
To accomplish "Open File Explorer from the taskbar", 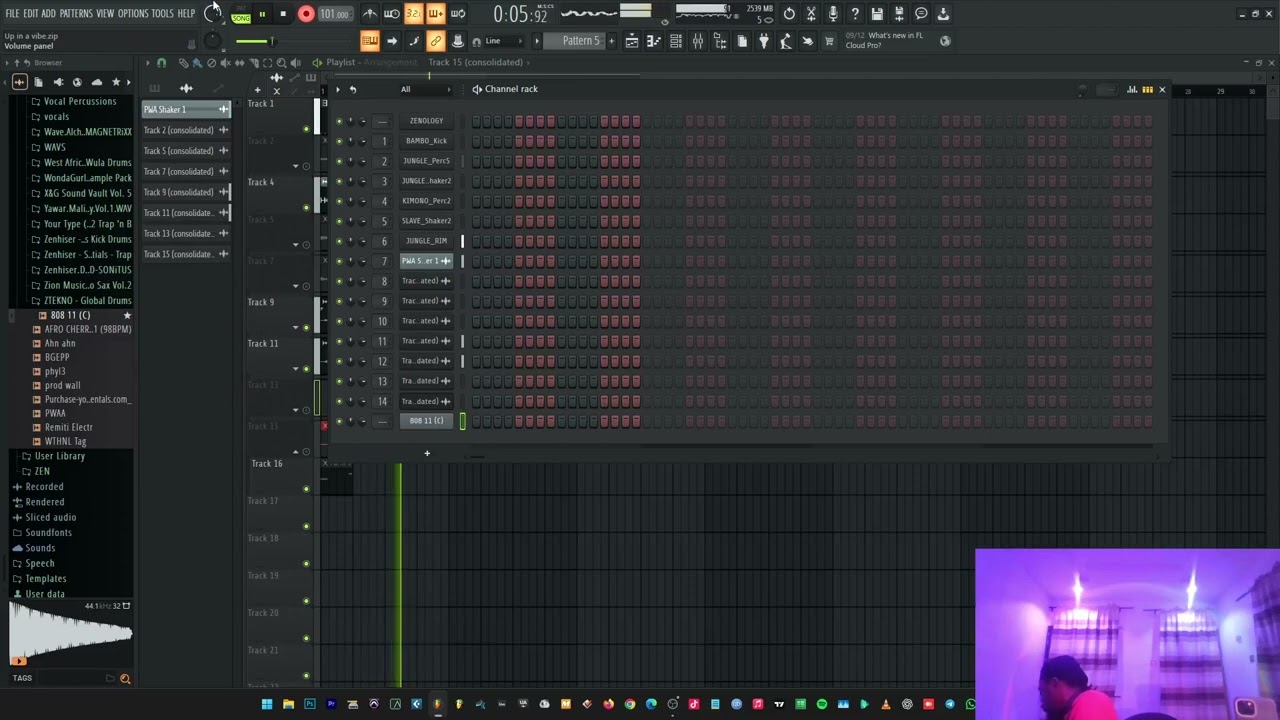I will coord(288,705).
